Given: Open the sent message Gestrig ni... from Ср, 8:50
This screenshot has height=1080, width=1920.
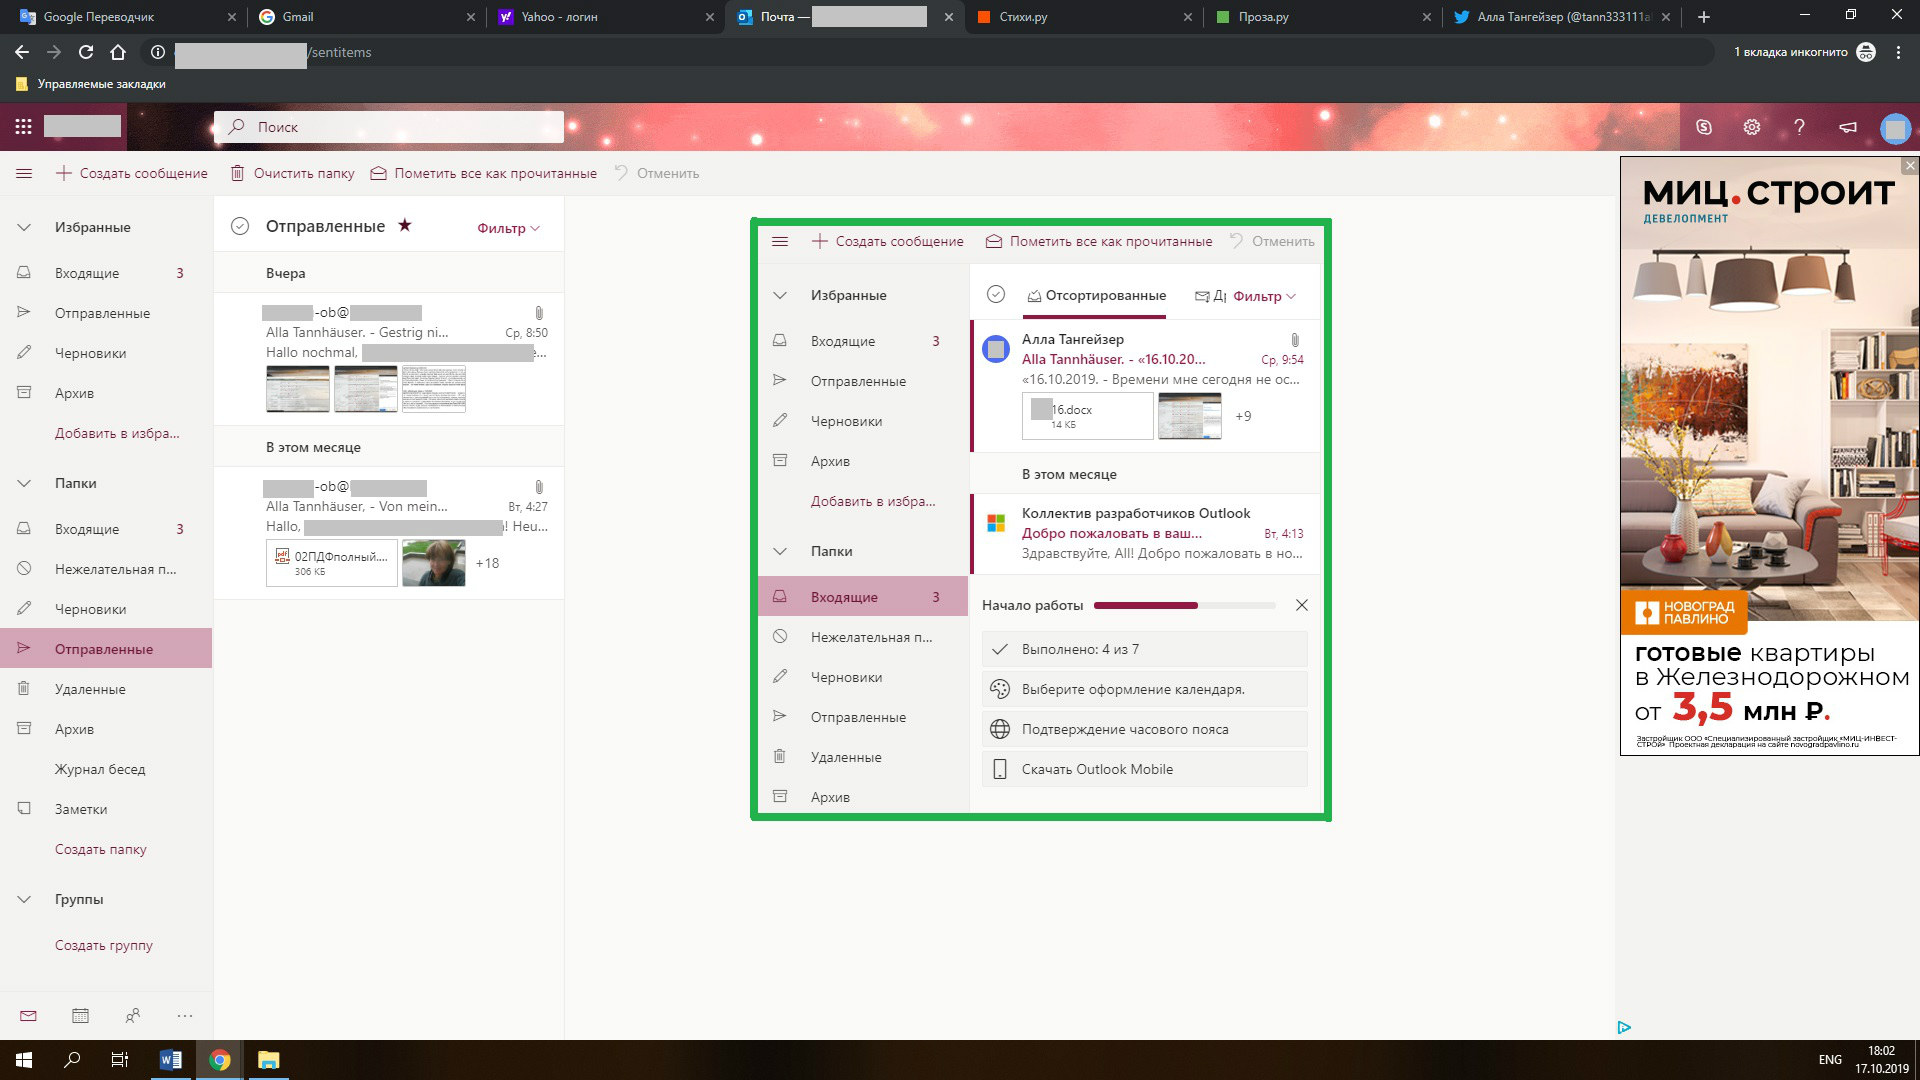Looking at the screenshot, I should (x=389, y=359).
